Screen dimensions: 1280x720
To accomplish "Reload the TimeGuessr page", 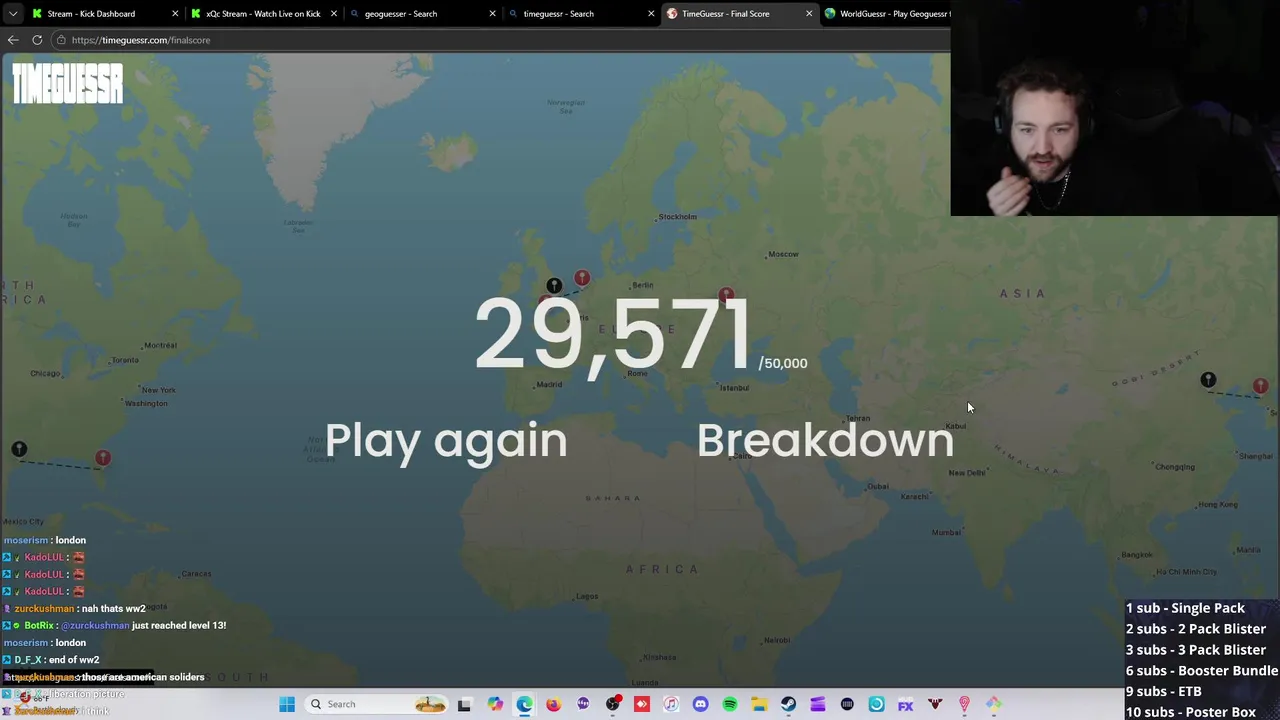I will [37, 40].
